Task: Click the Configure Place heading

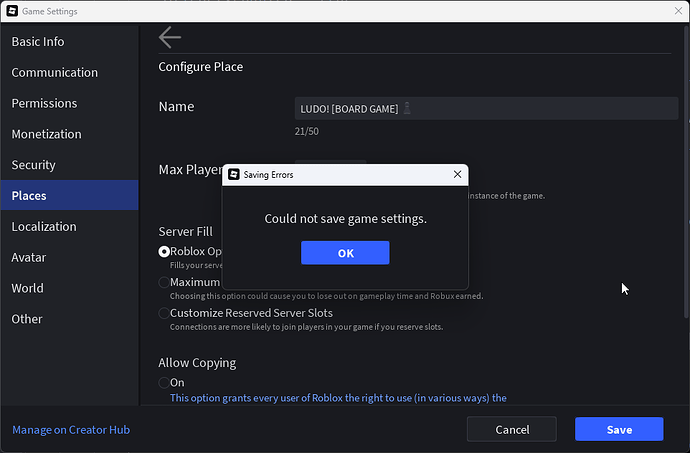Action: click(201, 66)
